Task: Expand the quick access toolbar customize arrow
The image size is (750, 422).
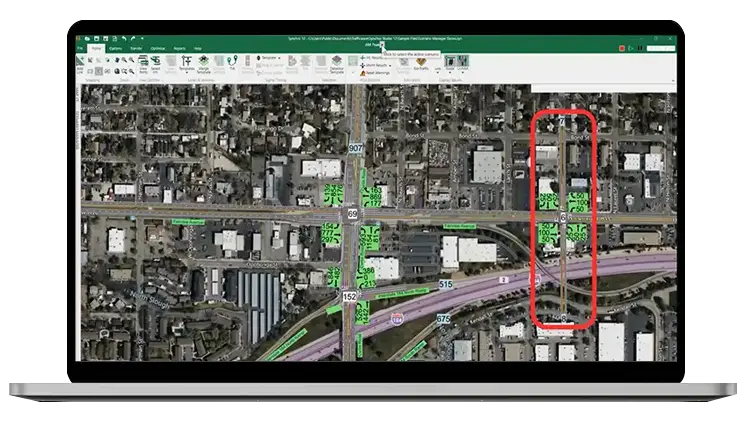Action: [x=142, y=38]
